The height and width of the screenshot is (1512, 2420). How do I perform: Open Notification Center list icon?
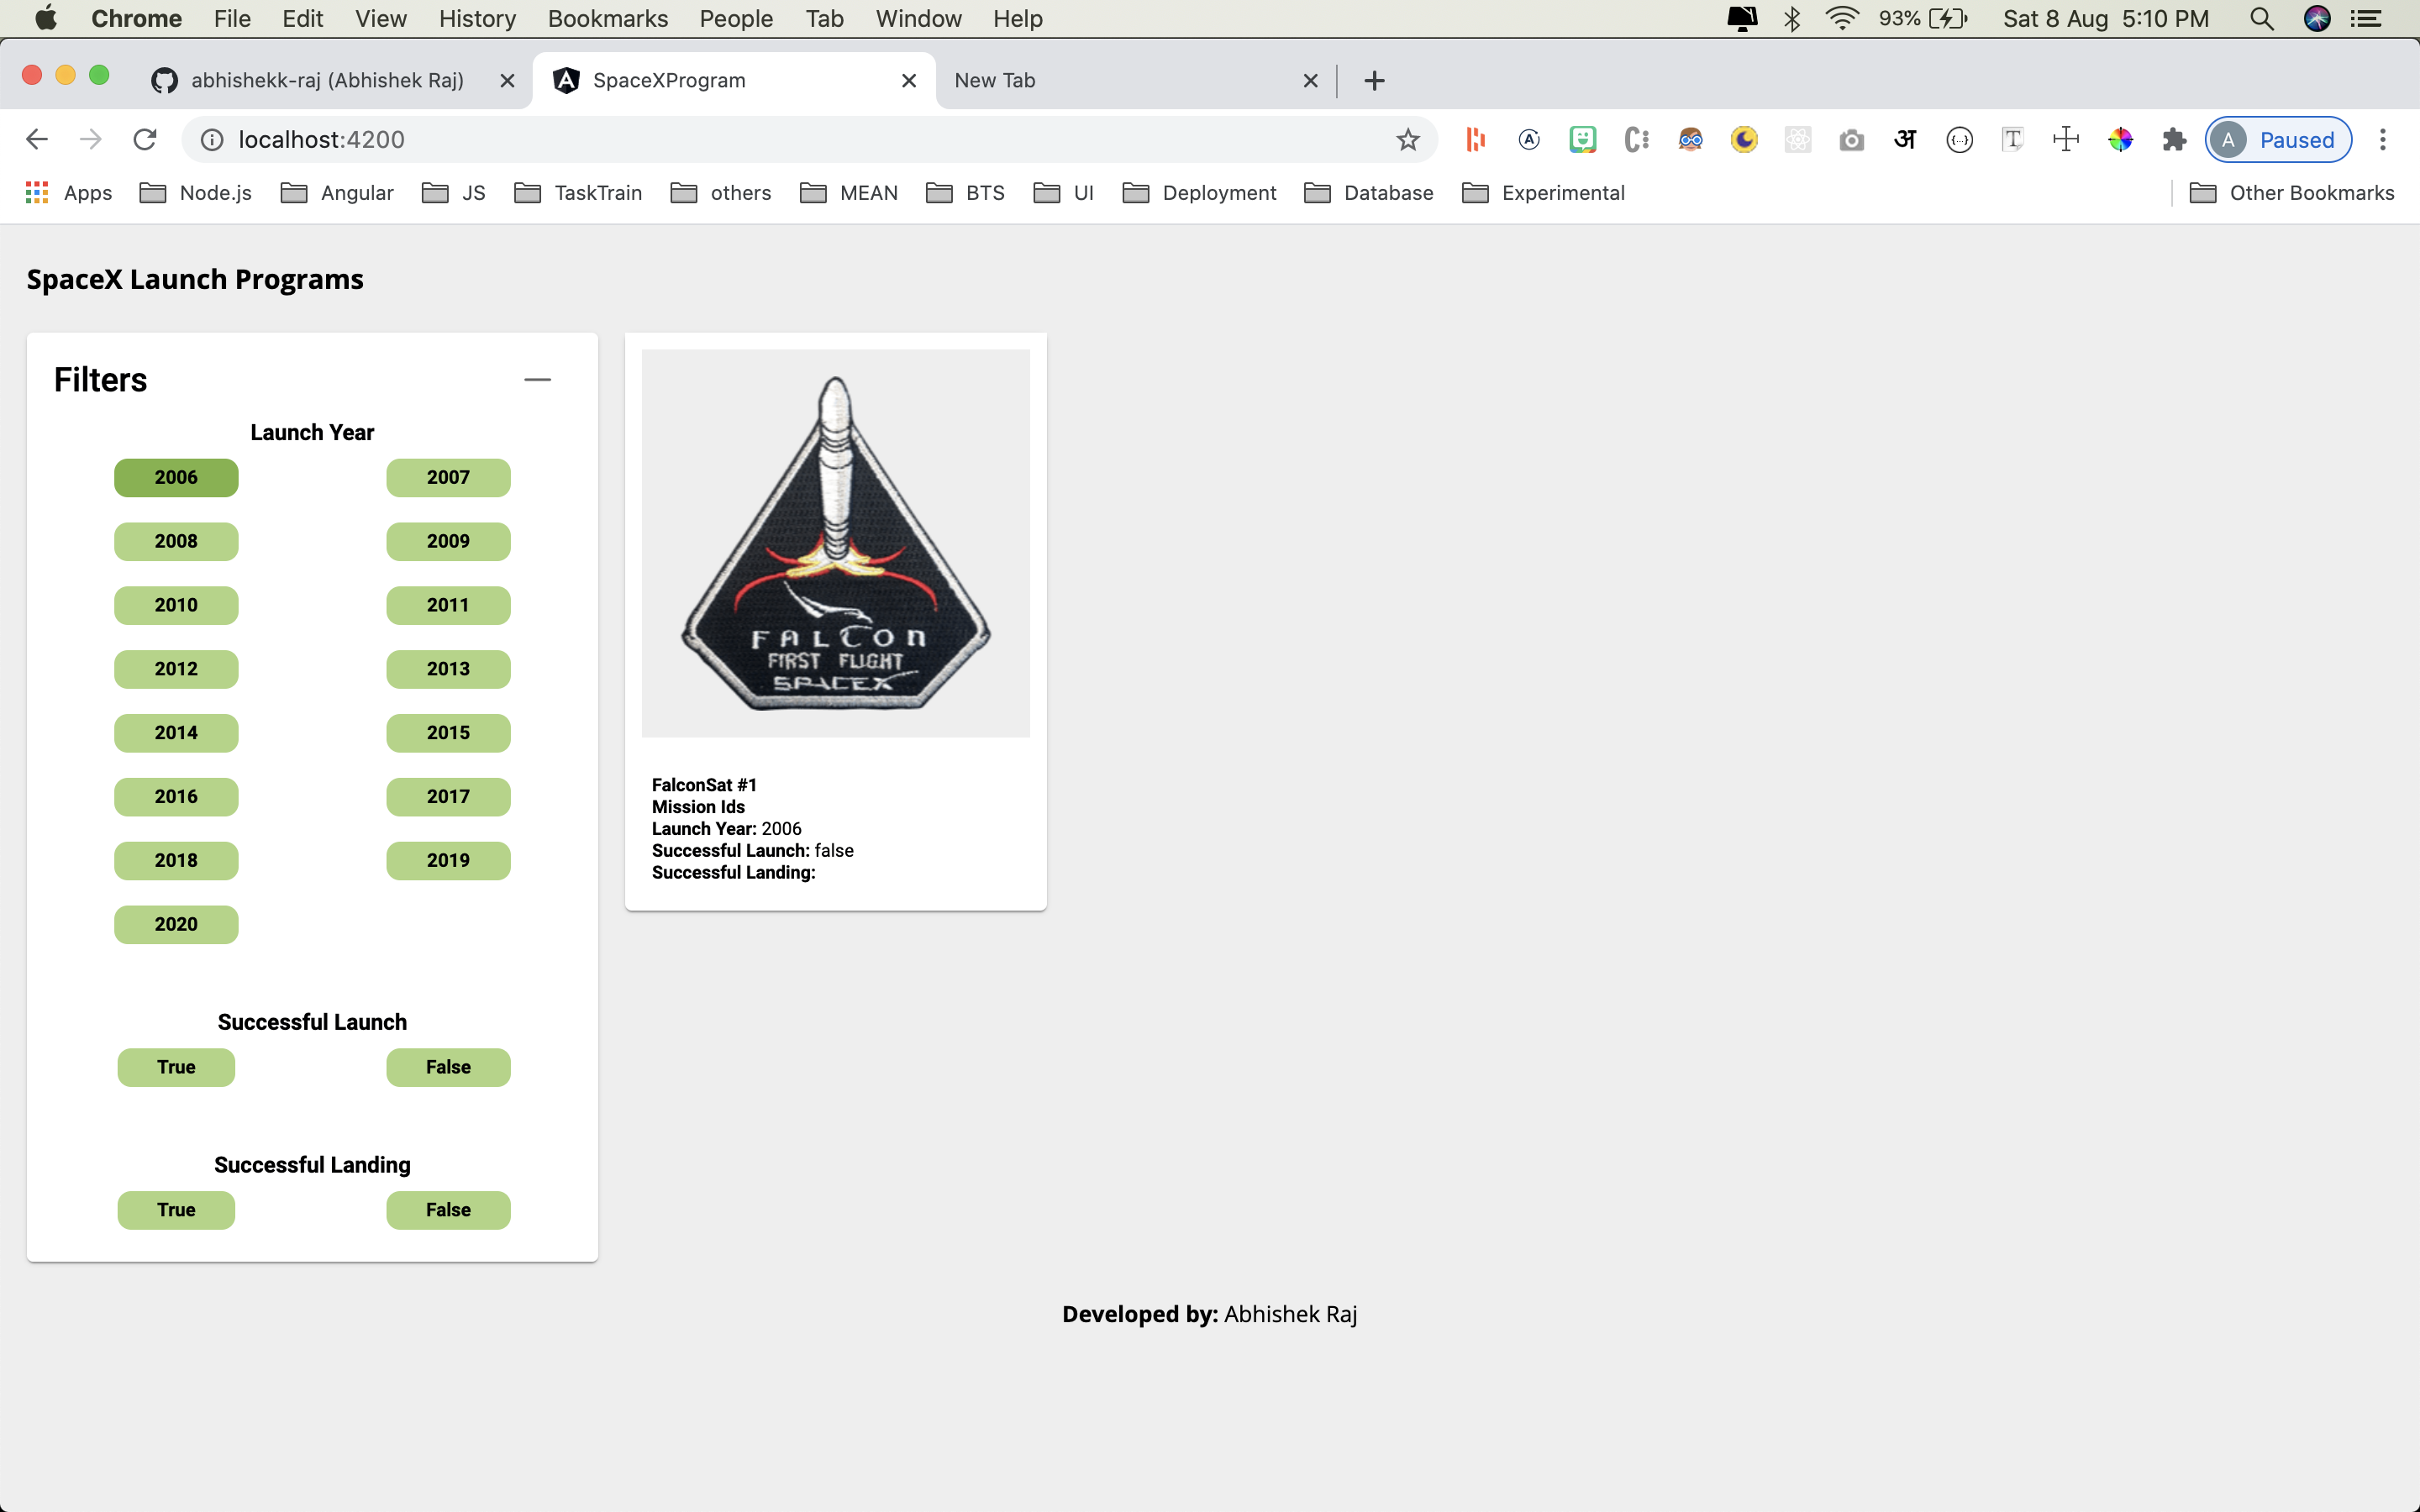pyautogui.click(x=2366, y=18)
